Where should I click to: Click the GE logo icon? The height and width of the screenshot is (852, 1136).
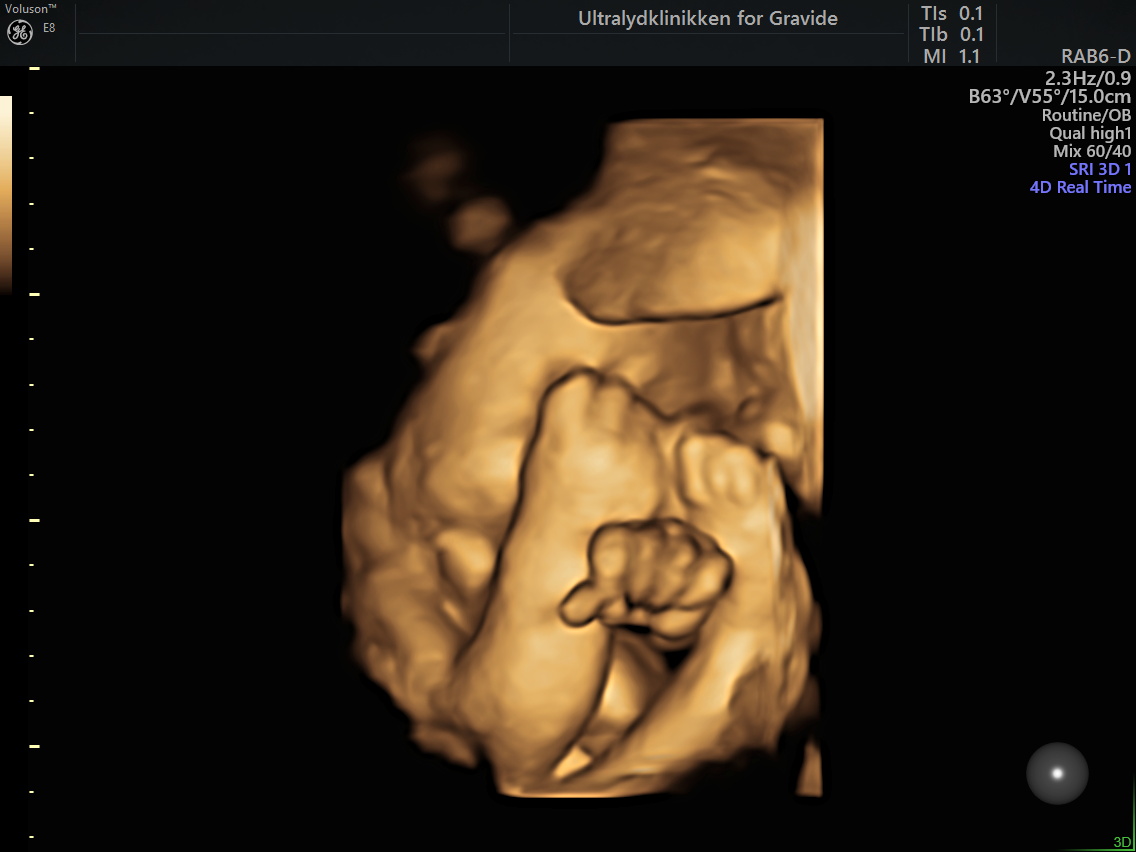click(20, 32)
